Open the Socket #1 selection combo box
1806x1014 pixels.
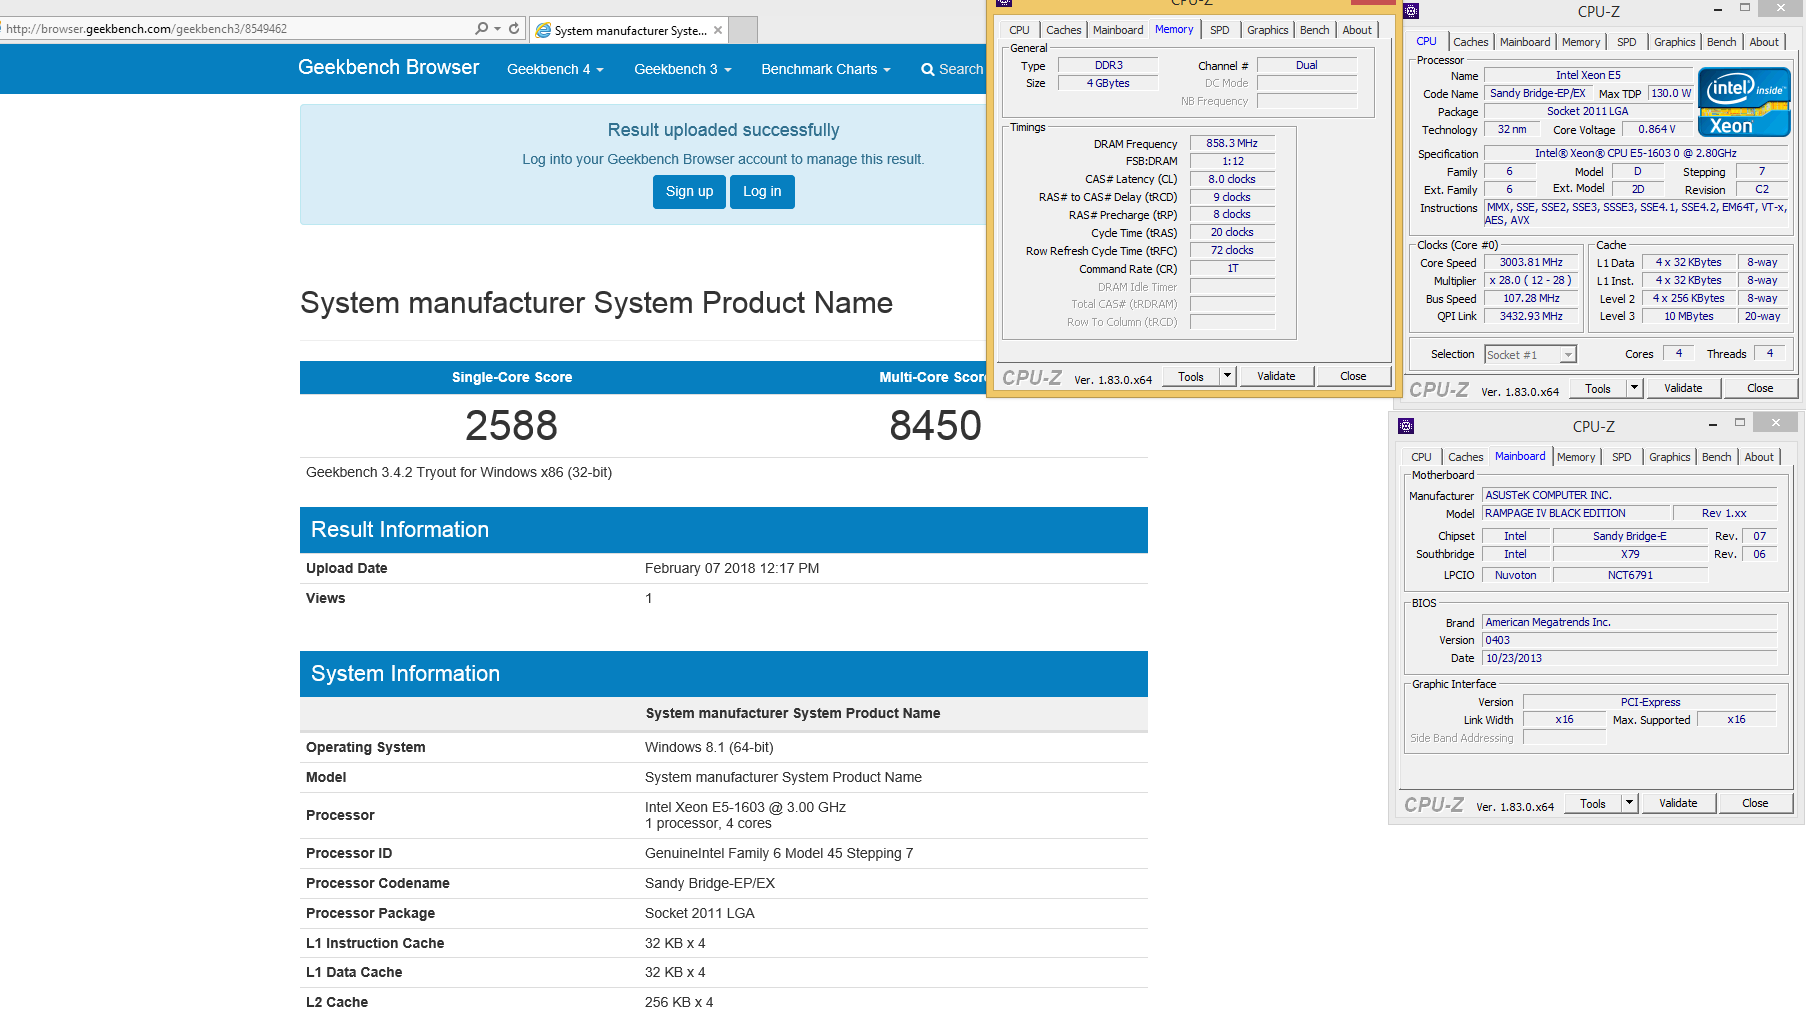click(1530, 354)
